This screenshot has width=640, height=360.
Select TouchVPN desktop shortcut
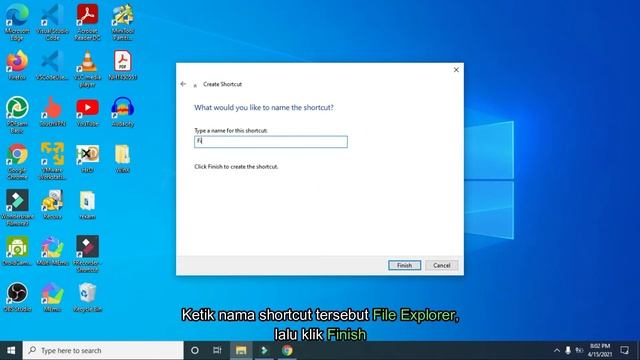[x=52, y=111]
